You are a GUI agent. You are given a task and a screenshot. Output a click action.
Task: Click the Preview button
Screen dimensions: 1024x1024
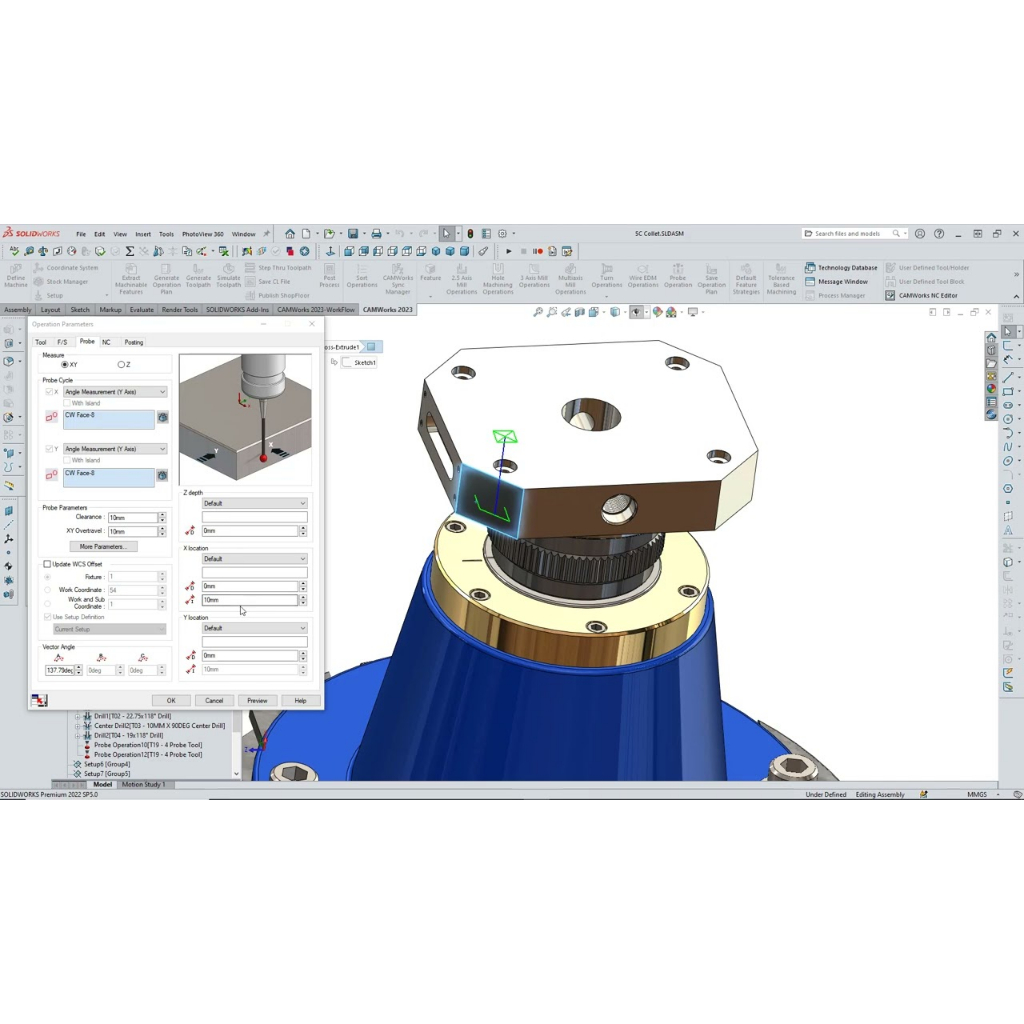point(257,701)
